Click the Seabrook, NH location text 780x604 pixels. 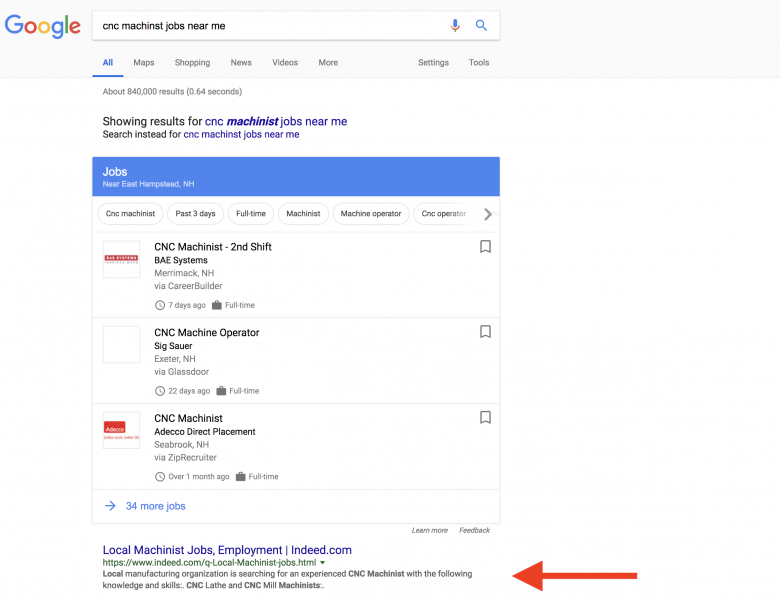coord(182,445)
